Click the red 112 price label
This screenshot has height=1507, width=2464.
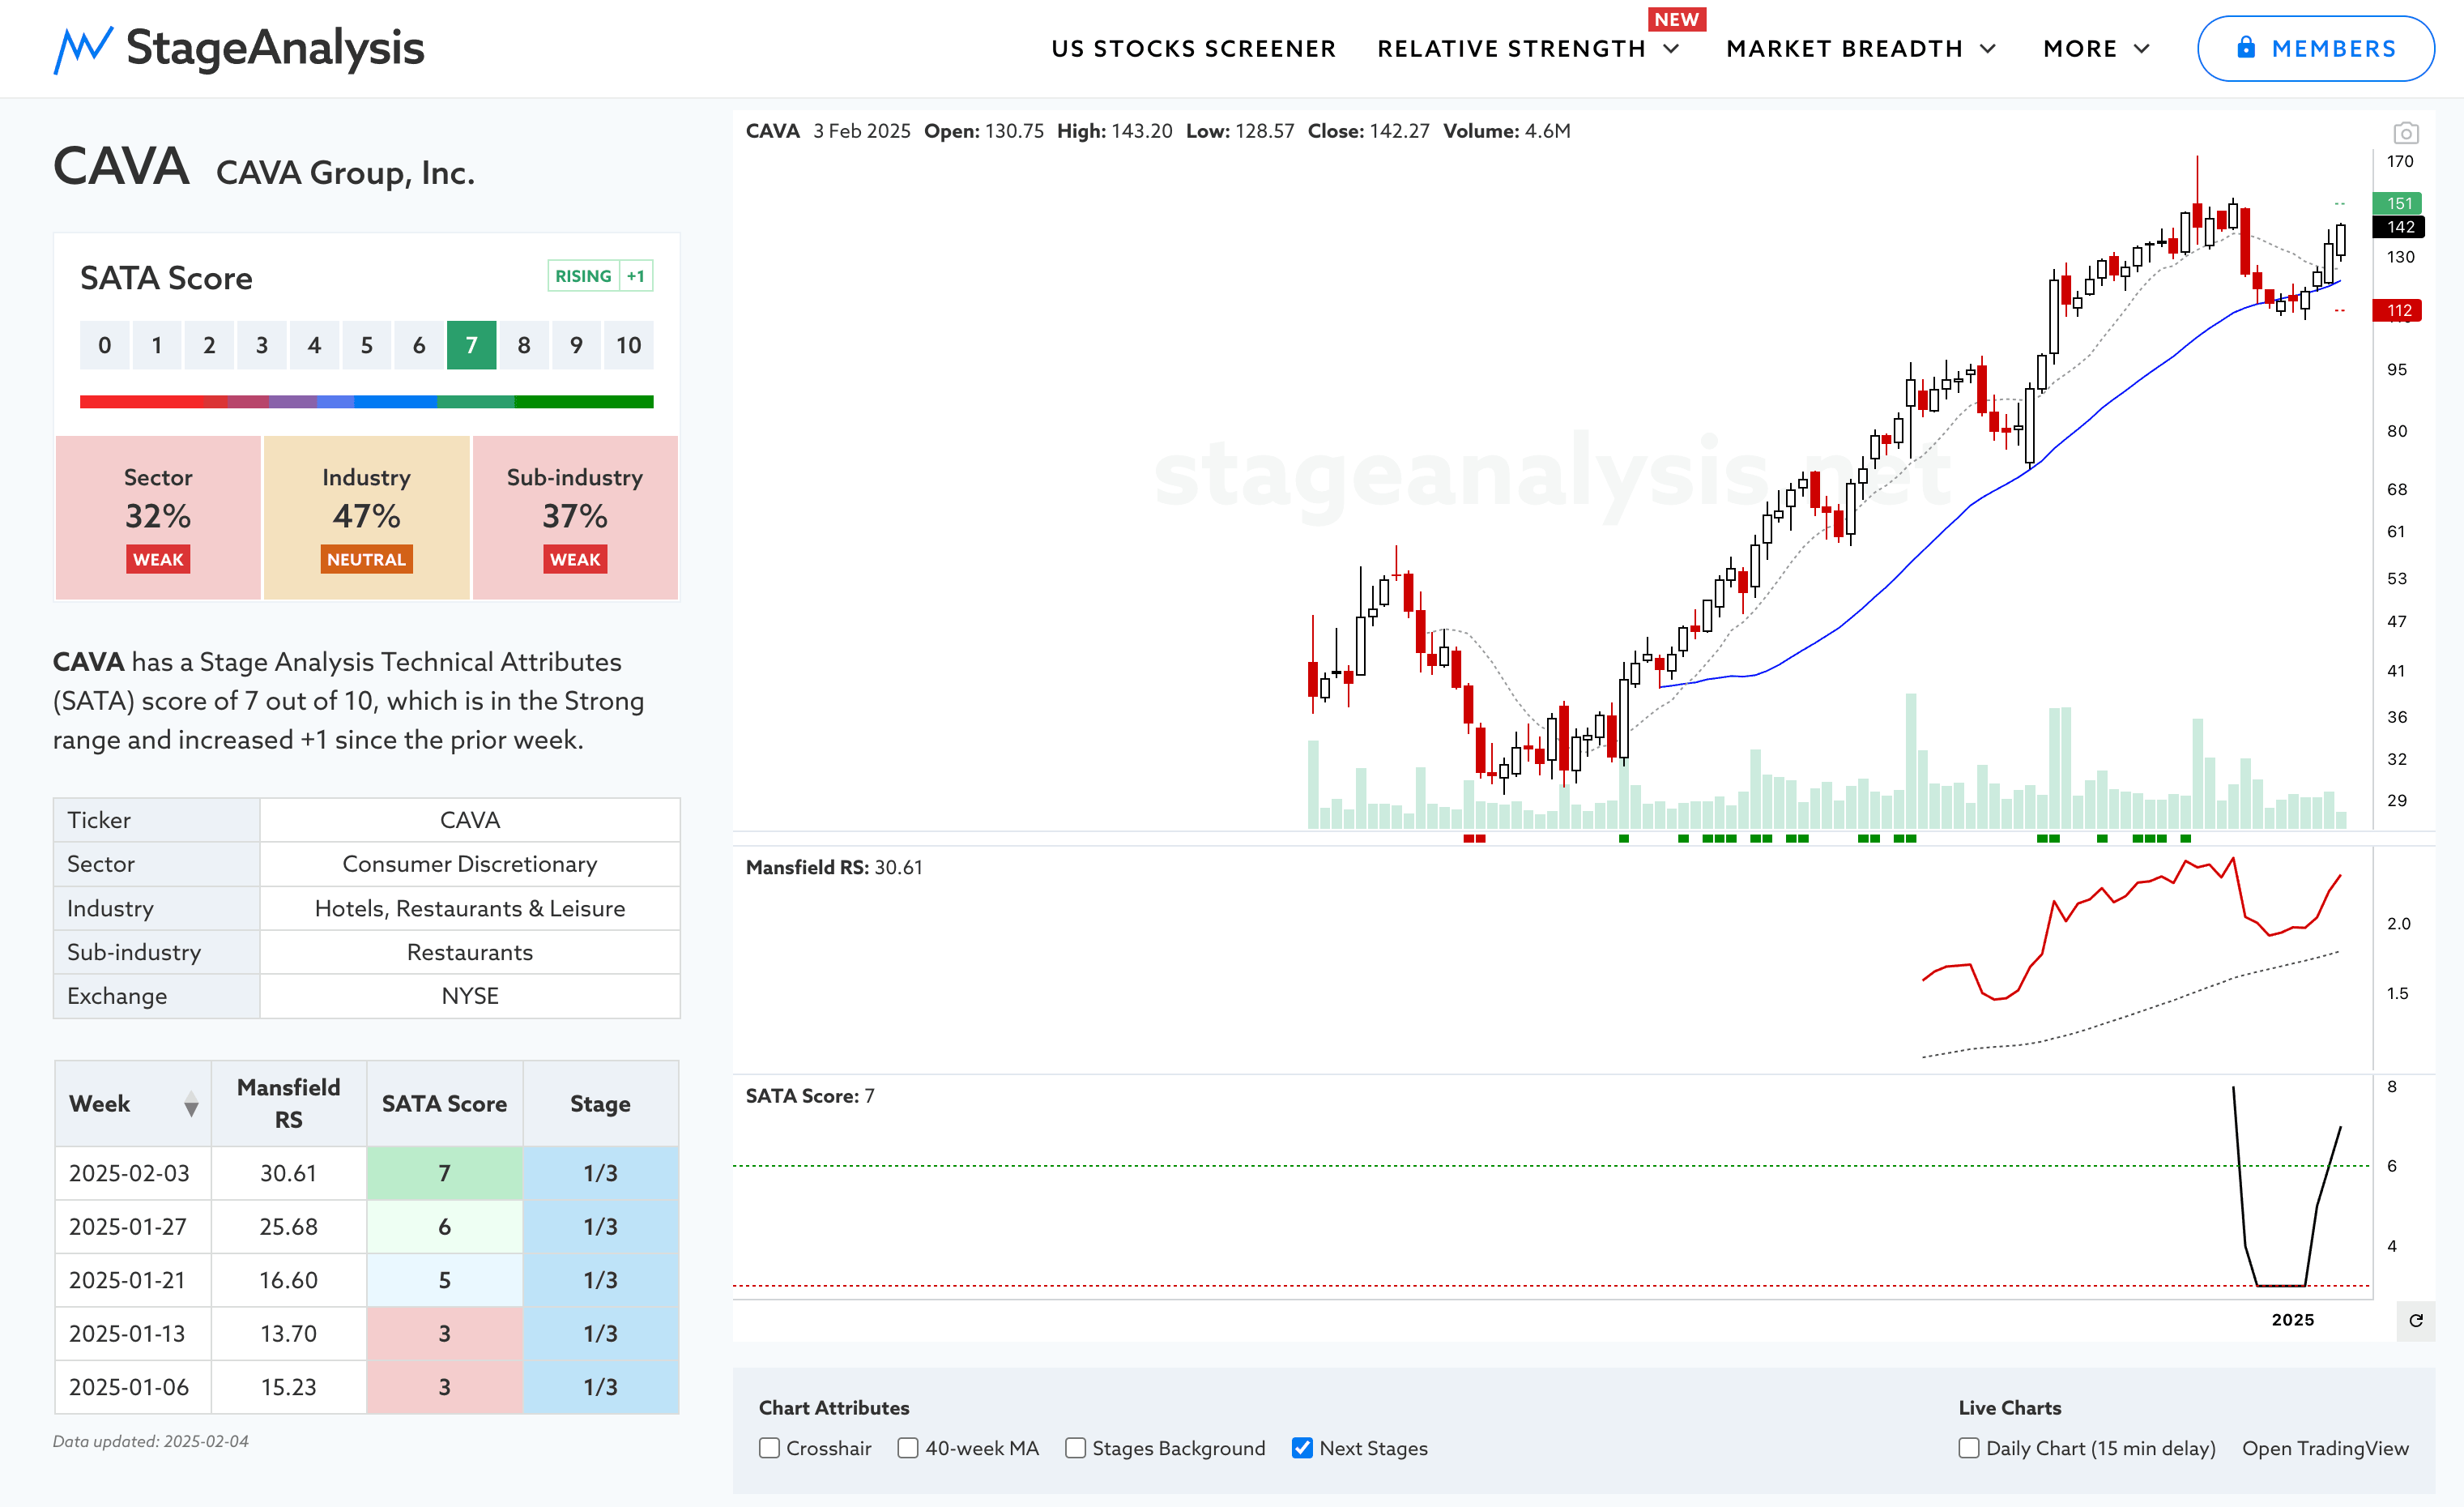[x=2398, y=310]
